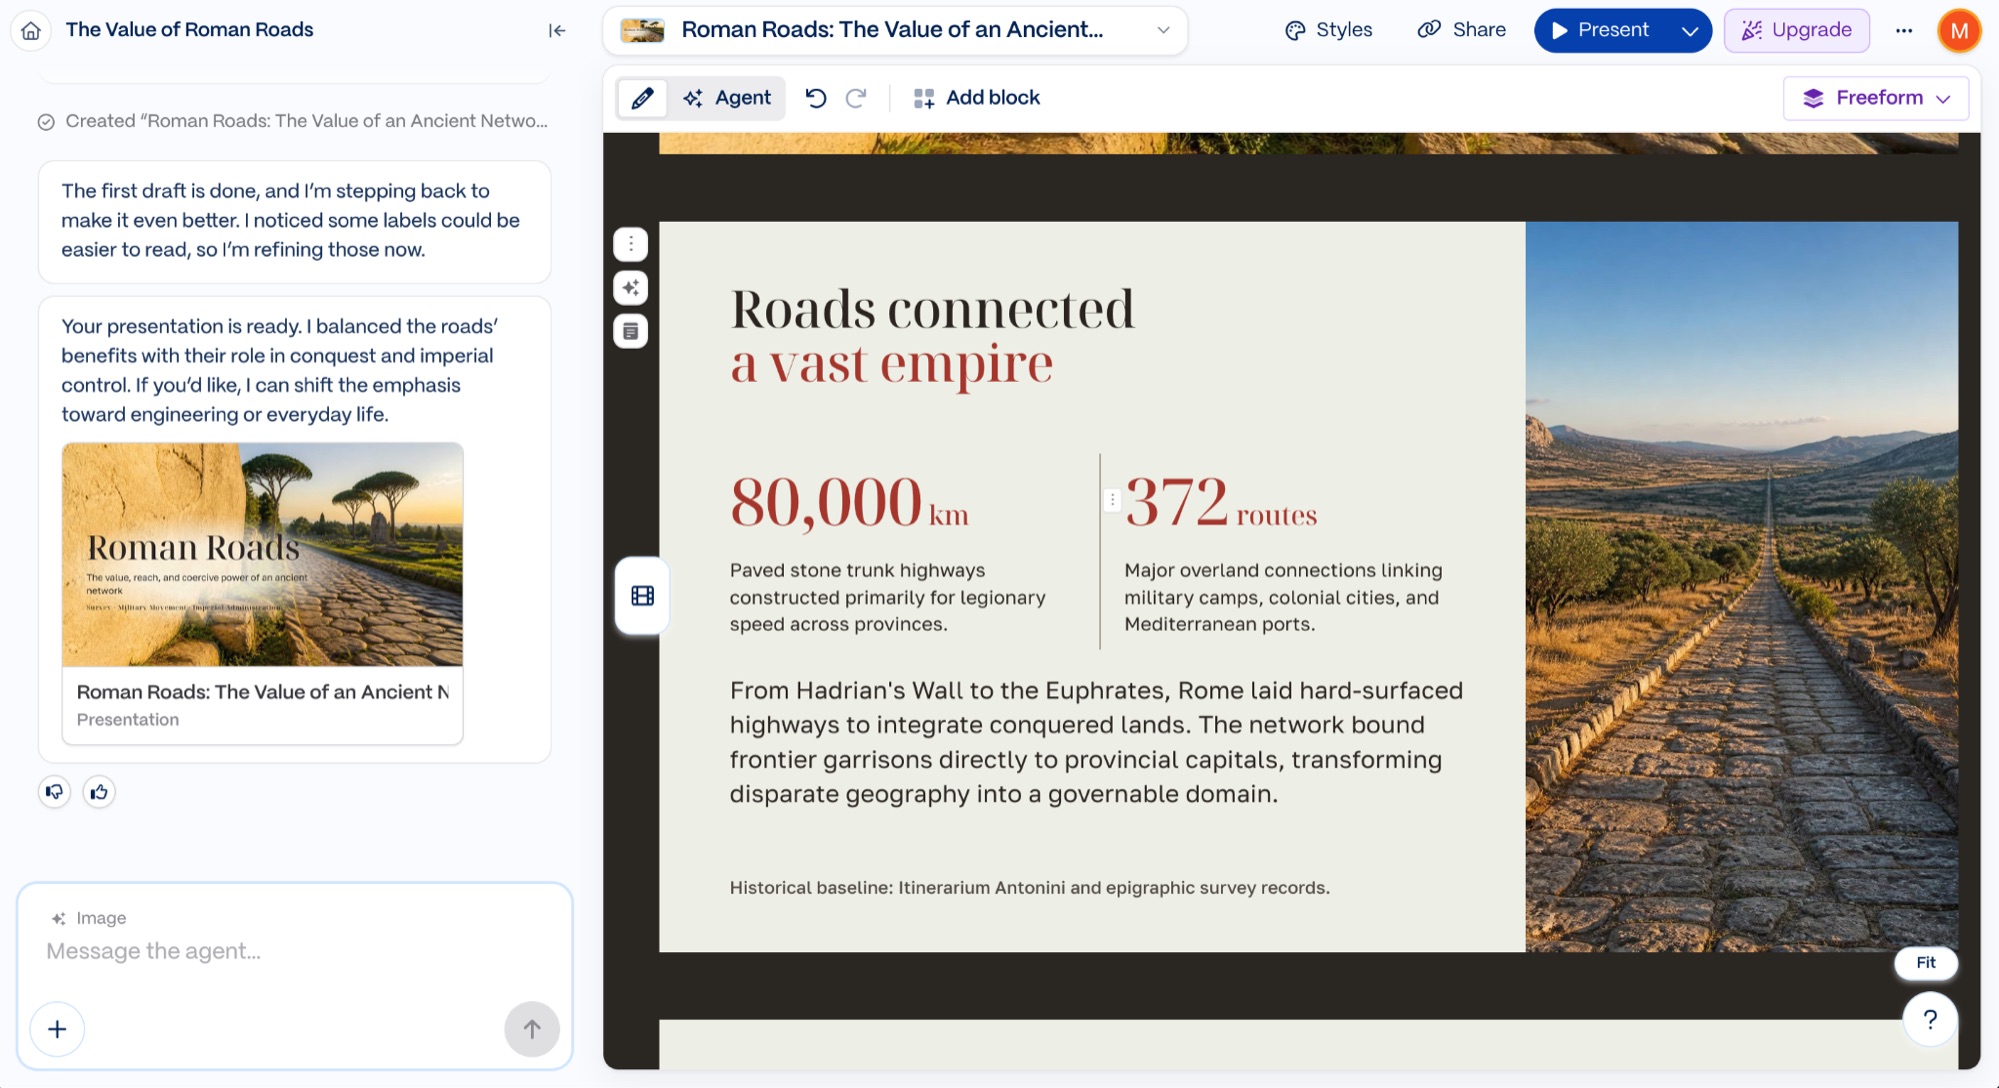The image size is (1999, 1088).
Task: Focus the Message the agent field
Action: click(295, 951)
